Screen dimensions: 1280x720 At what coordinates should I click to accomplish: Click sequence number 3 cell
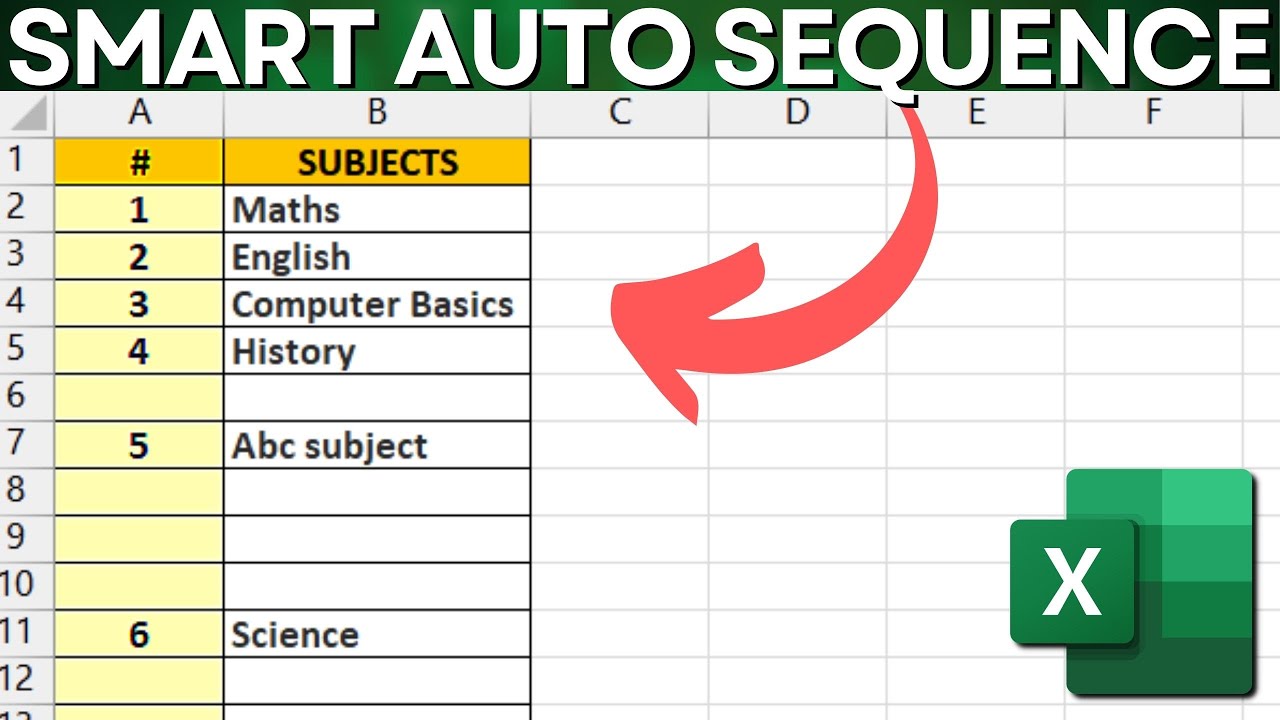pyautogui.click(x=139, y=303)
